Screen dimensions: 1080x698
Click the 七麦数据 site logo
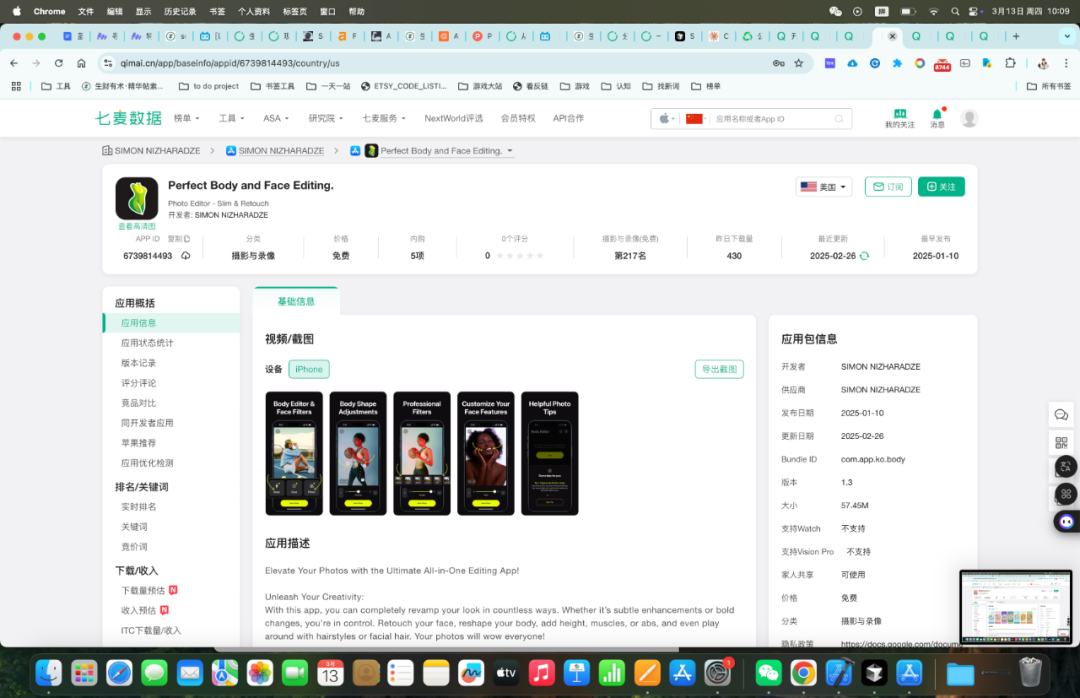pyautogui.click(x=128, y=119)
